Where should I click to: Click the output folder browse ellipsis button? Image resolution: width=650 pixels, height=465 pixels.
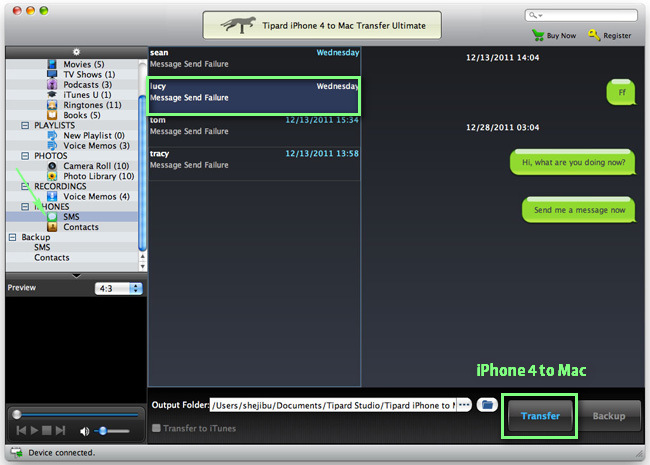click(464, 404)
